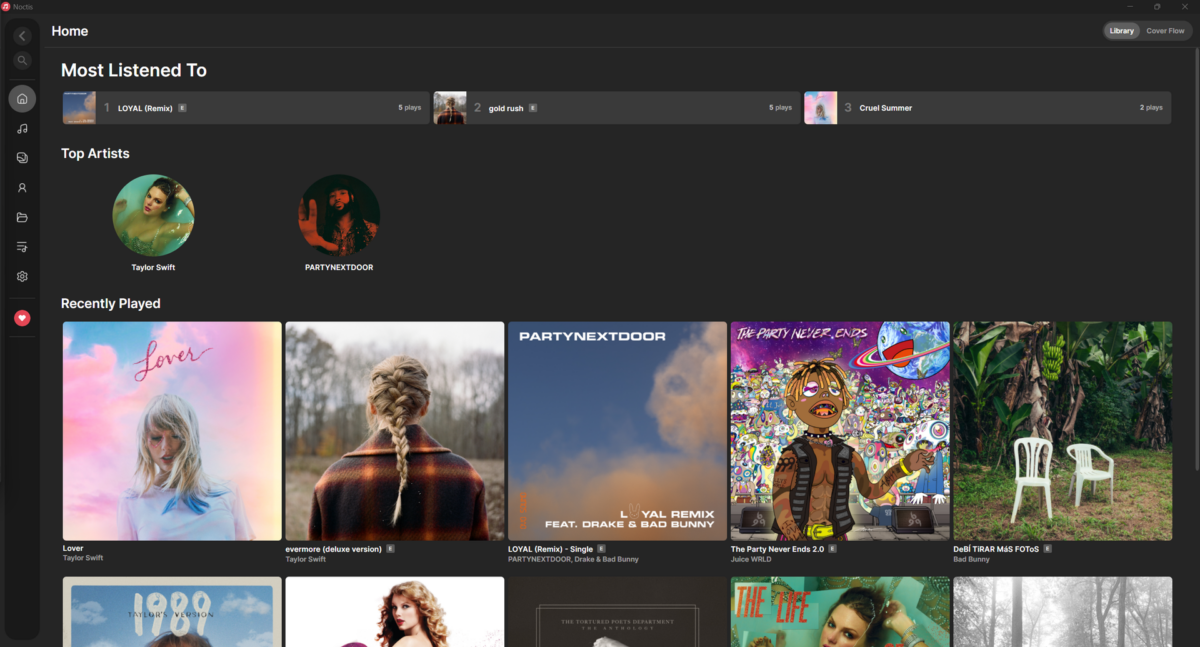This screenshot has width=1200, height=647.
Task: Open the evermore album cover
Action: (x=395, y=431)
